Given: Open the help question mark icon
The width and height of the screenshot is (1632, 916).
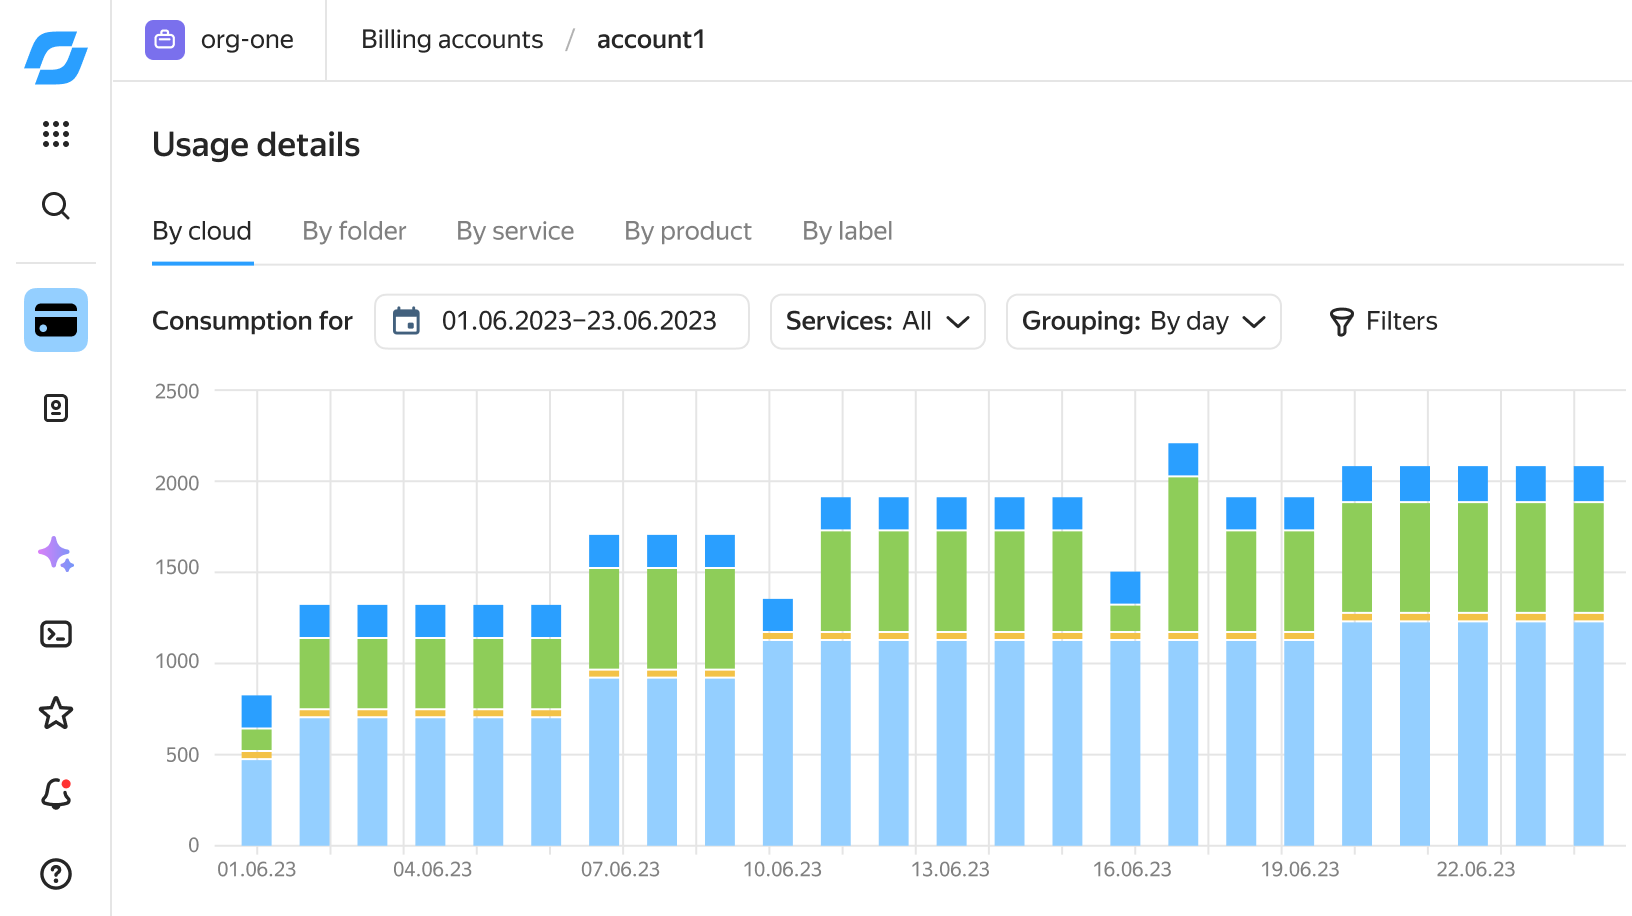Looking at the screenshot, I should coord(56,874).
